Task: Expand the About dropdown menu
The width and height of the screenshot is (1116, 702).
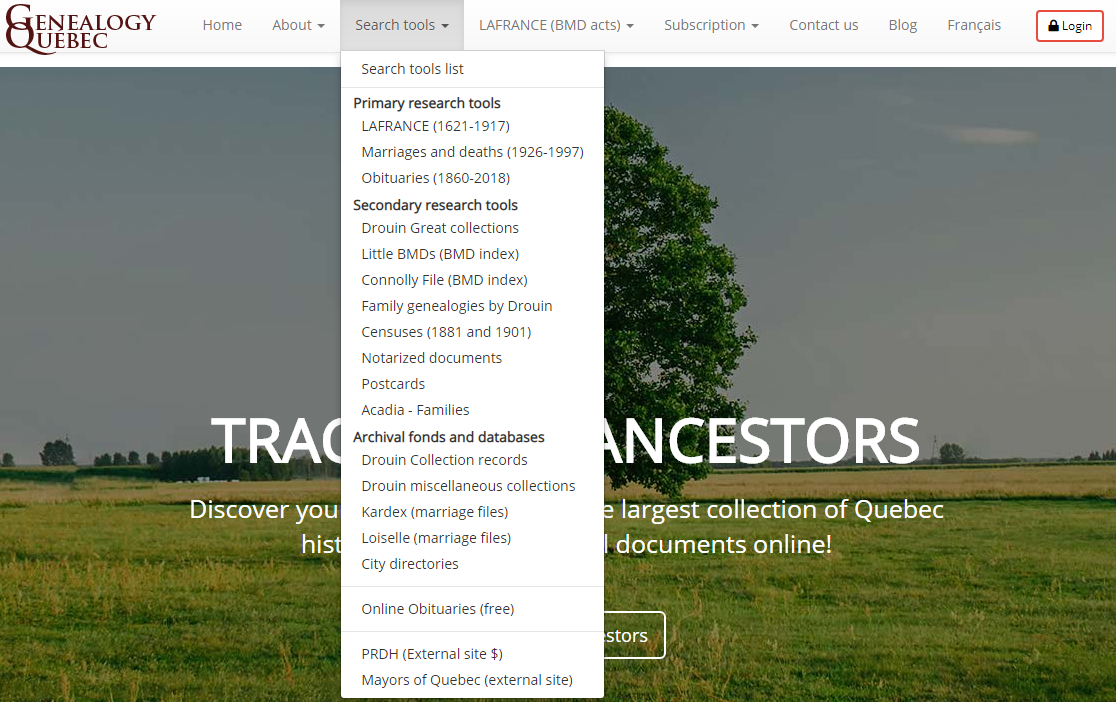Action: pyautogui.click(x=298, y=25)
